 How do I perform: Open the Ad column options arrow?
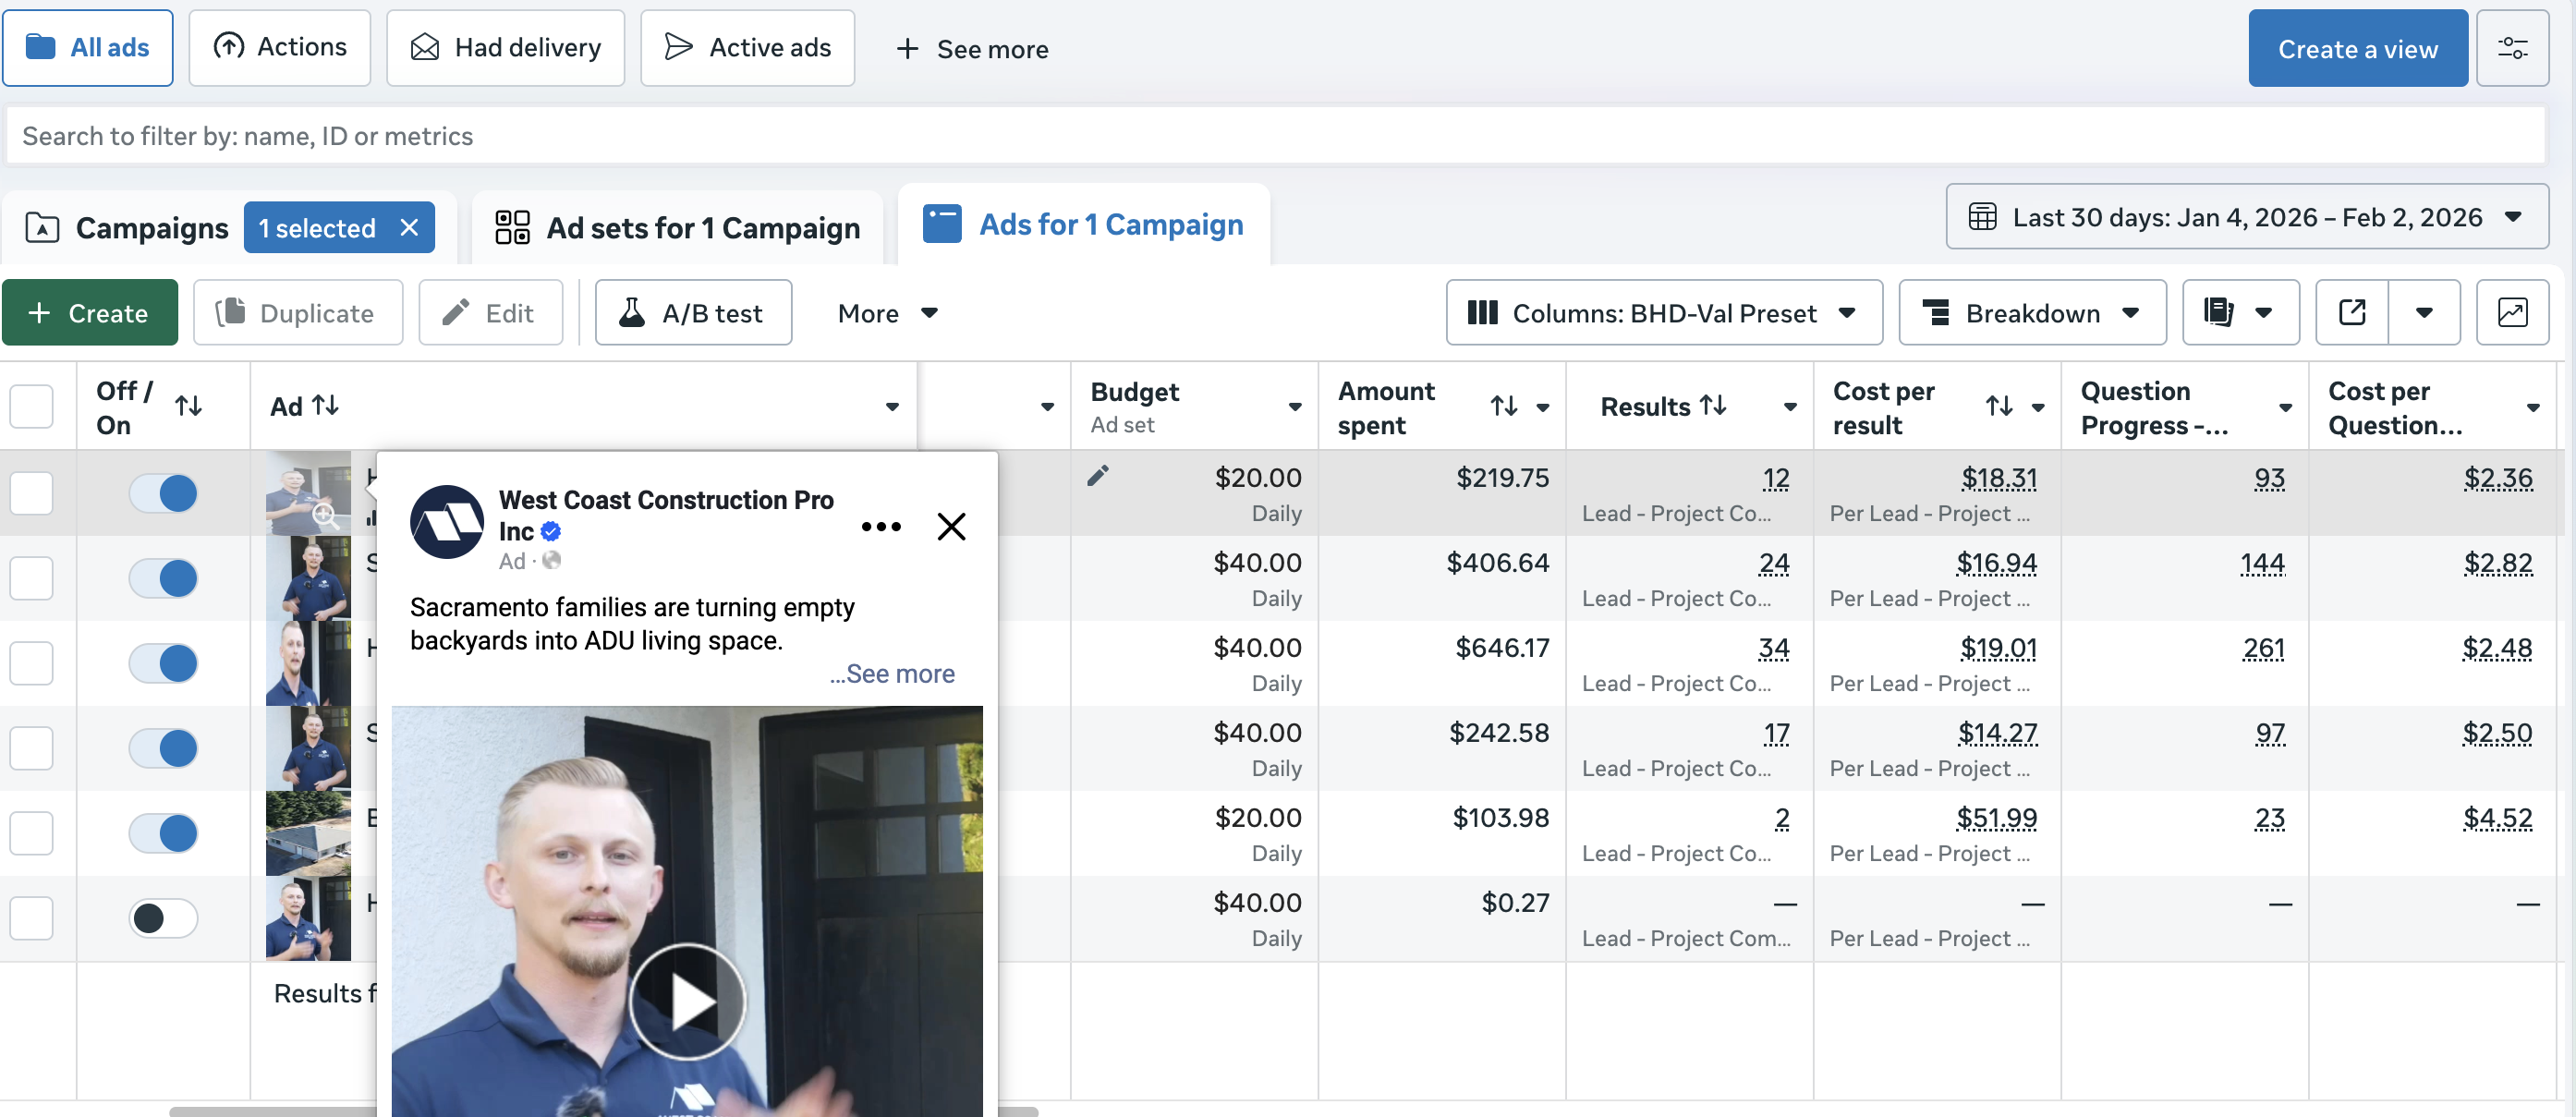pyautogui.click(x=892, y=406)
